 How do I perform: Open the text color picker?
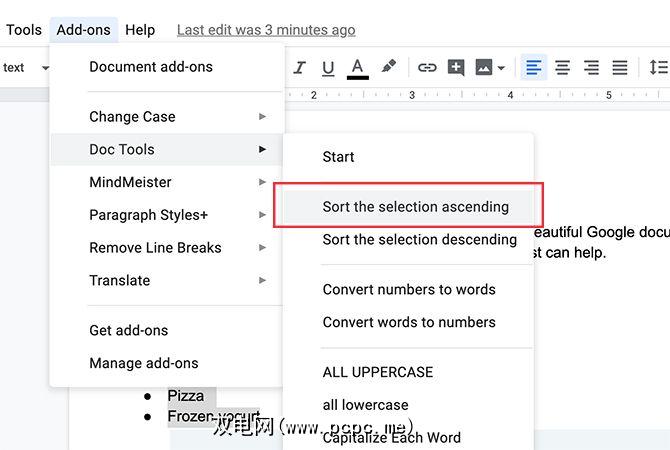click(x=358, y=68)
